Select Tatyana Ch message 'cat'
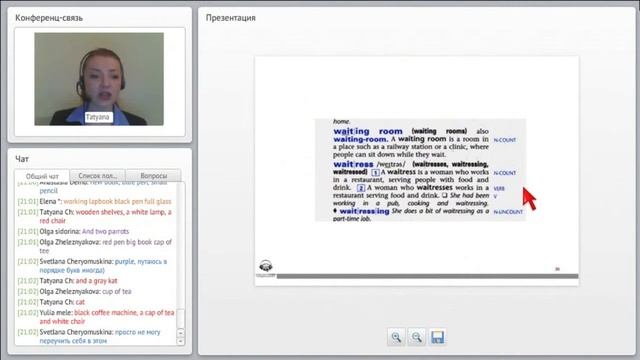640x360 pixels. (51, 302)
